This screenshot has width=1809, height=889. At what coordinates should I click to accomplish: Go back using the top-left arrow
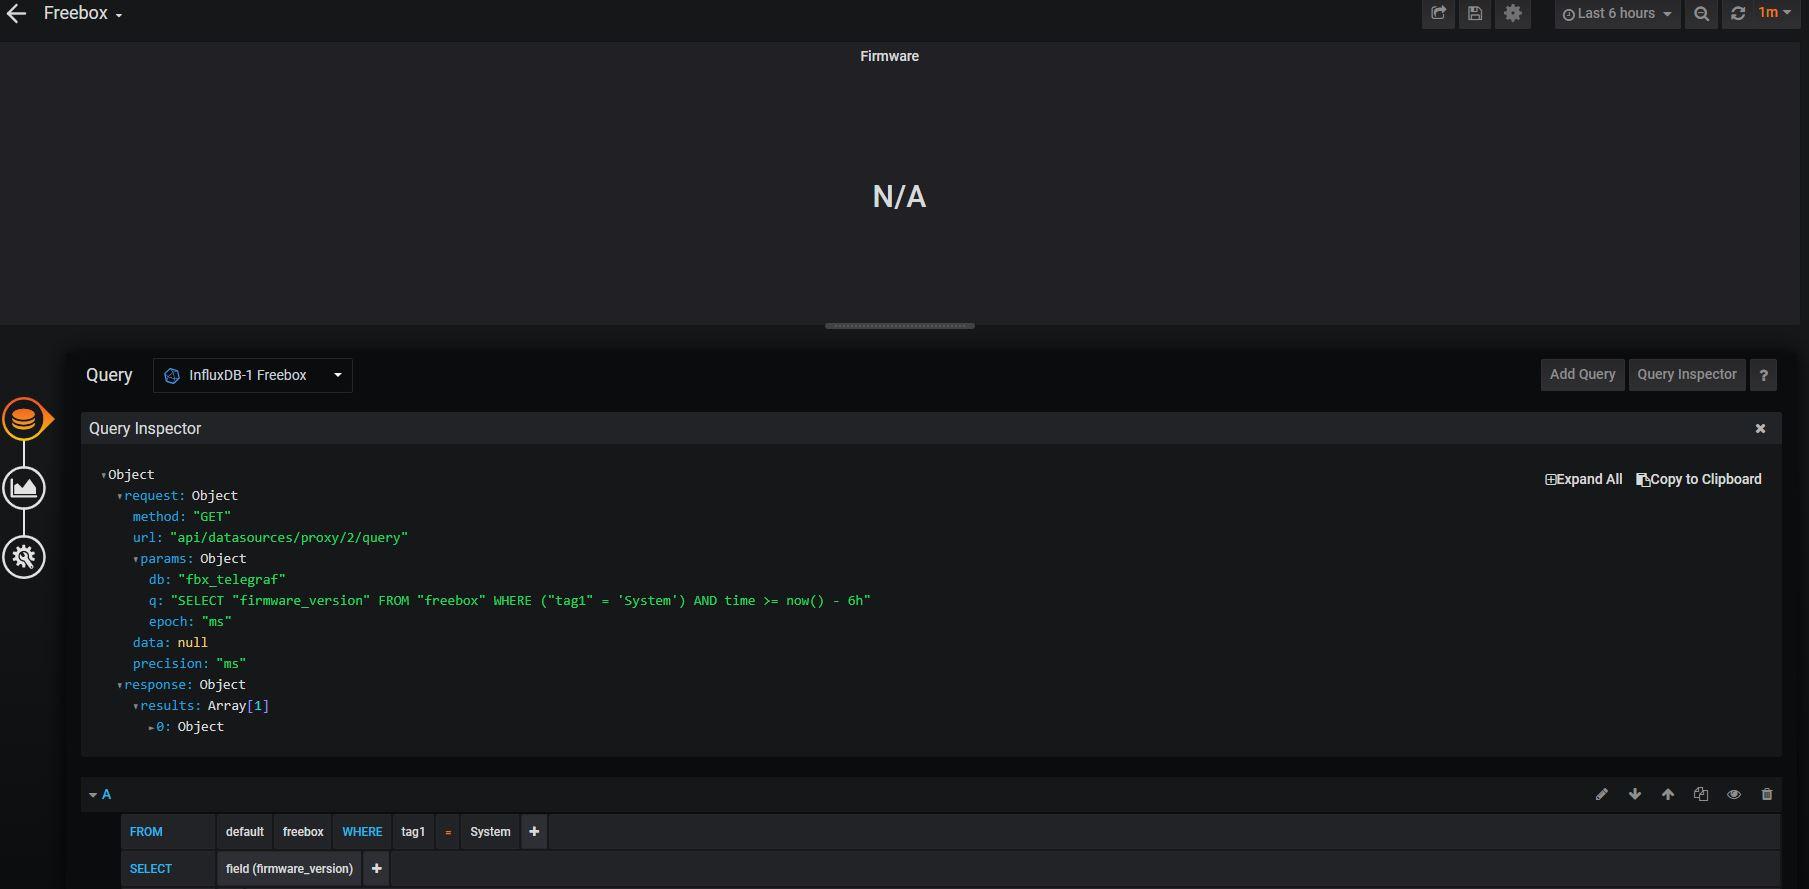pyautogui.click(x=16, y=14)
